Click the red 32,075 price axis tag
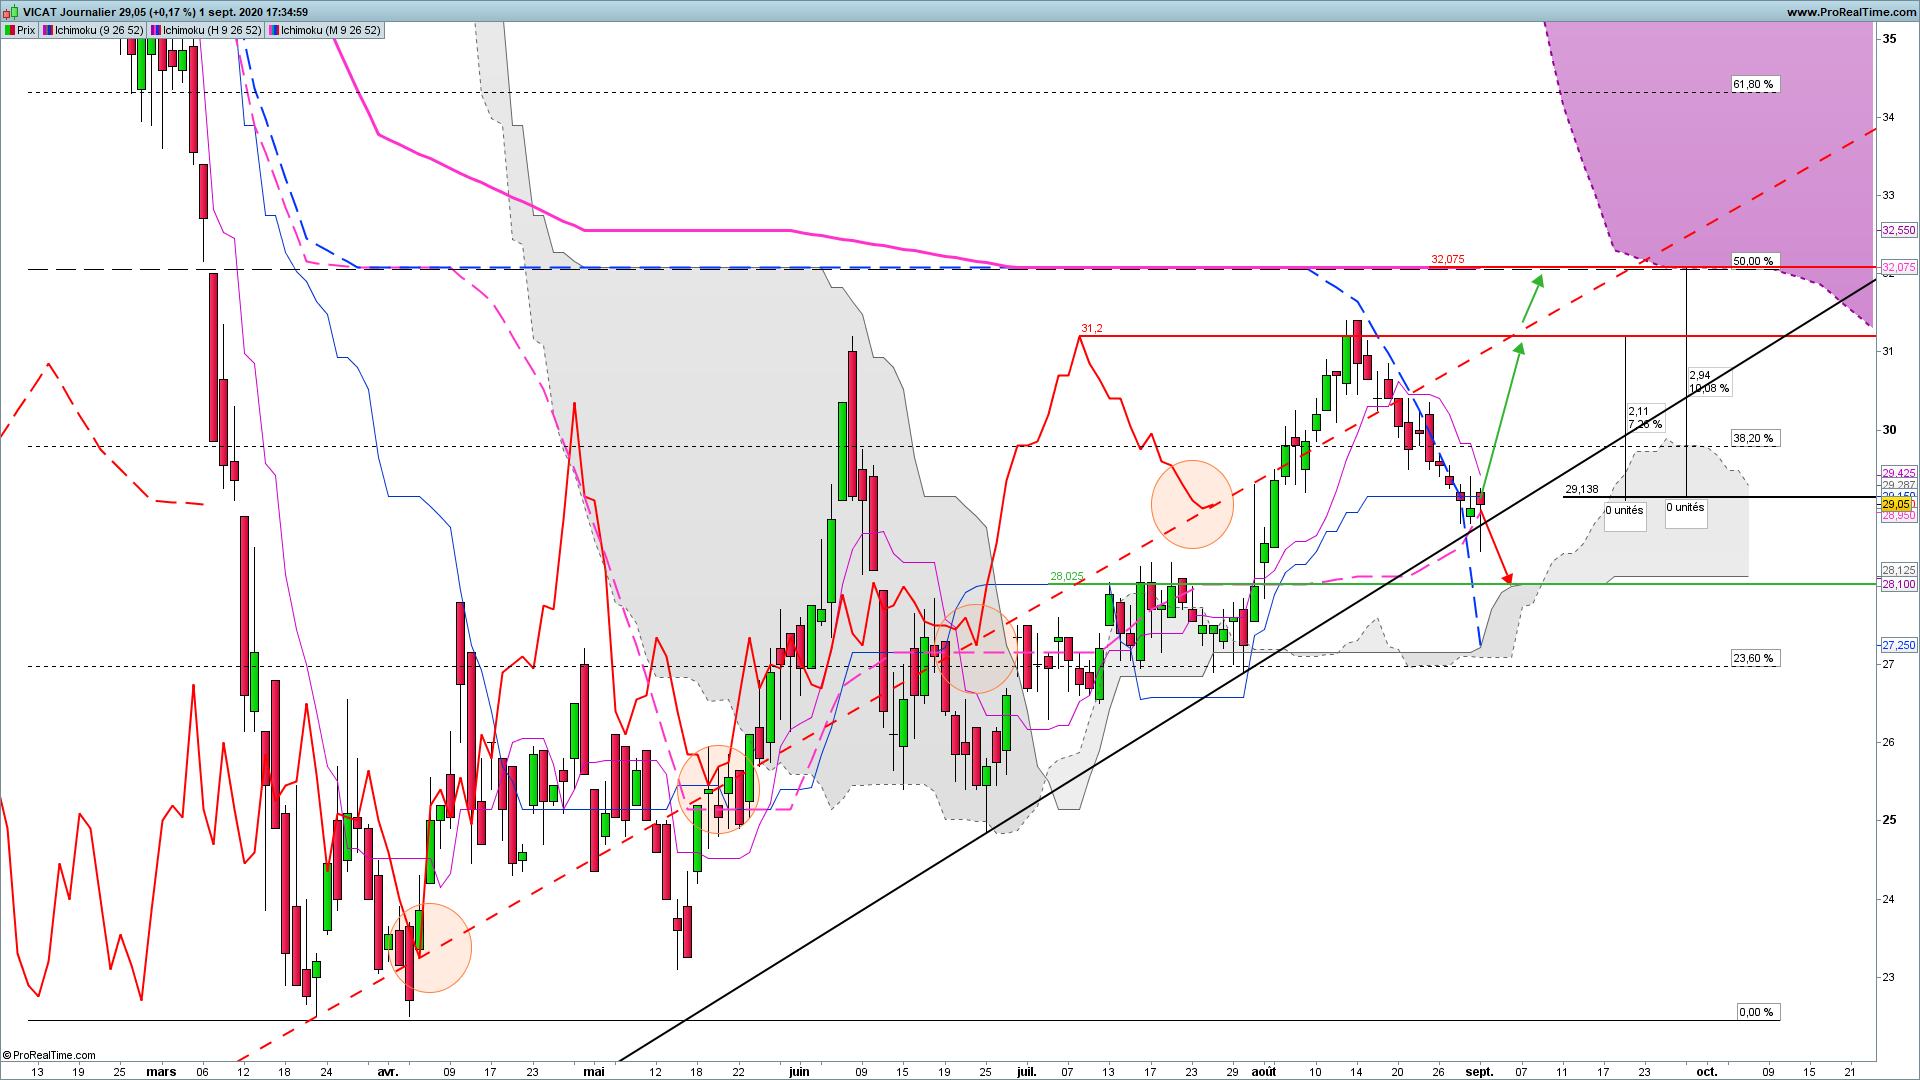Screen dimensions: 1920x1080 1899,267
